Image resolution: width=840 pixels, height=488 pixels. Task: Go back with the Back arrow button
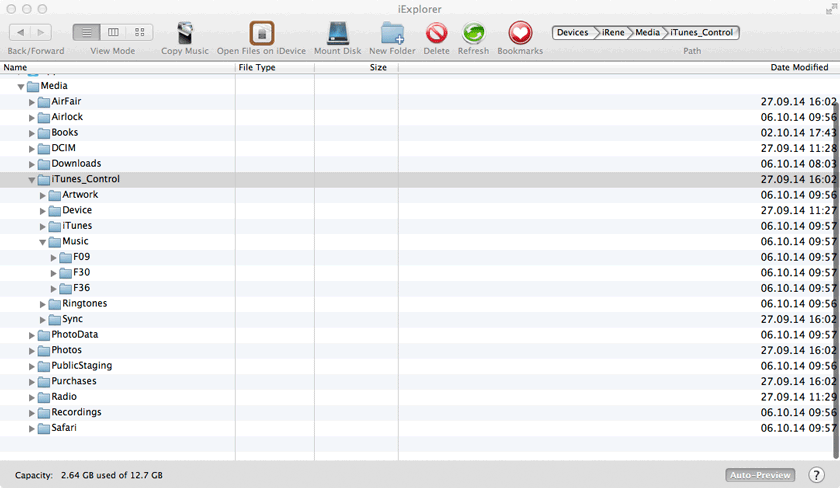click(x=20, y=33)
